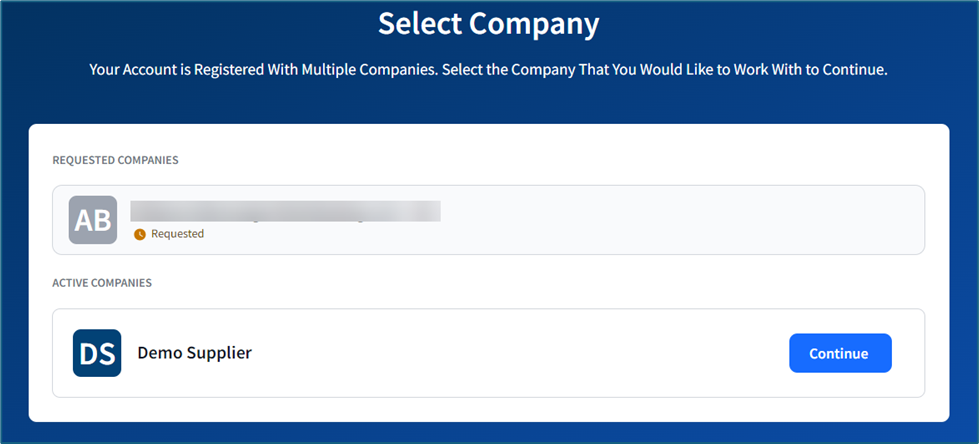Click the orange clock pending icon
Screen dimensions: 979x444
tap(140, 234)
